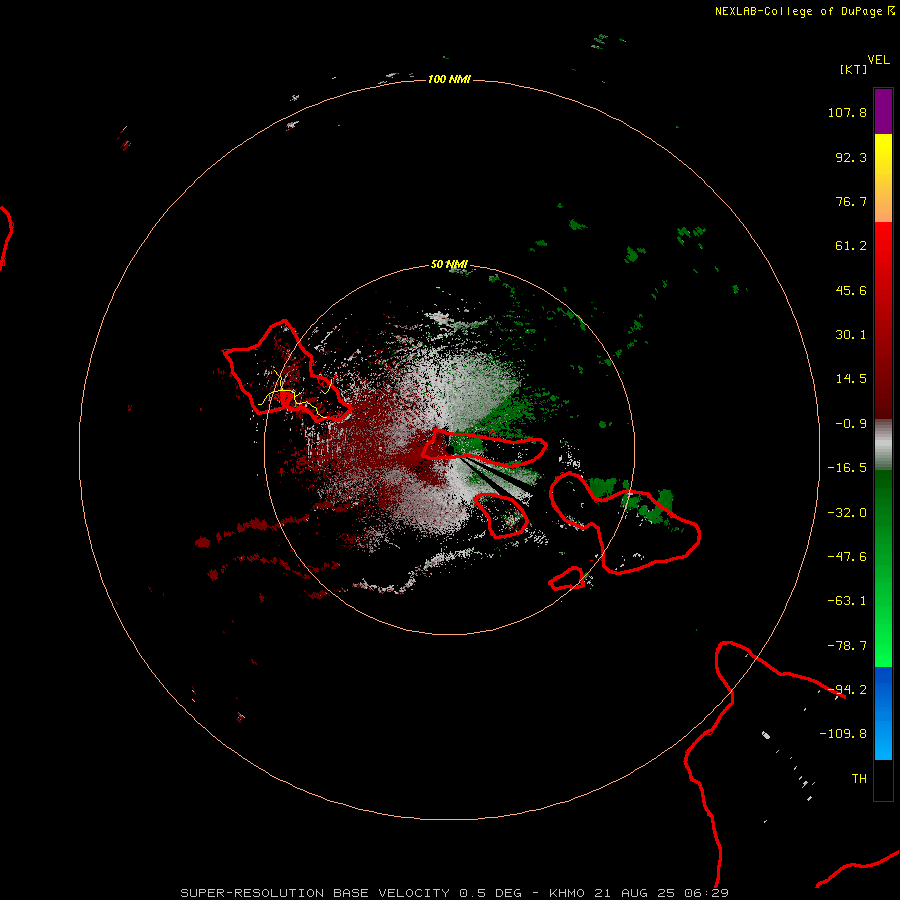The image size is (900, 900).
Task: Click the radar title caption at bottom
Action: (455, 893)
